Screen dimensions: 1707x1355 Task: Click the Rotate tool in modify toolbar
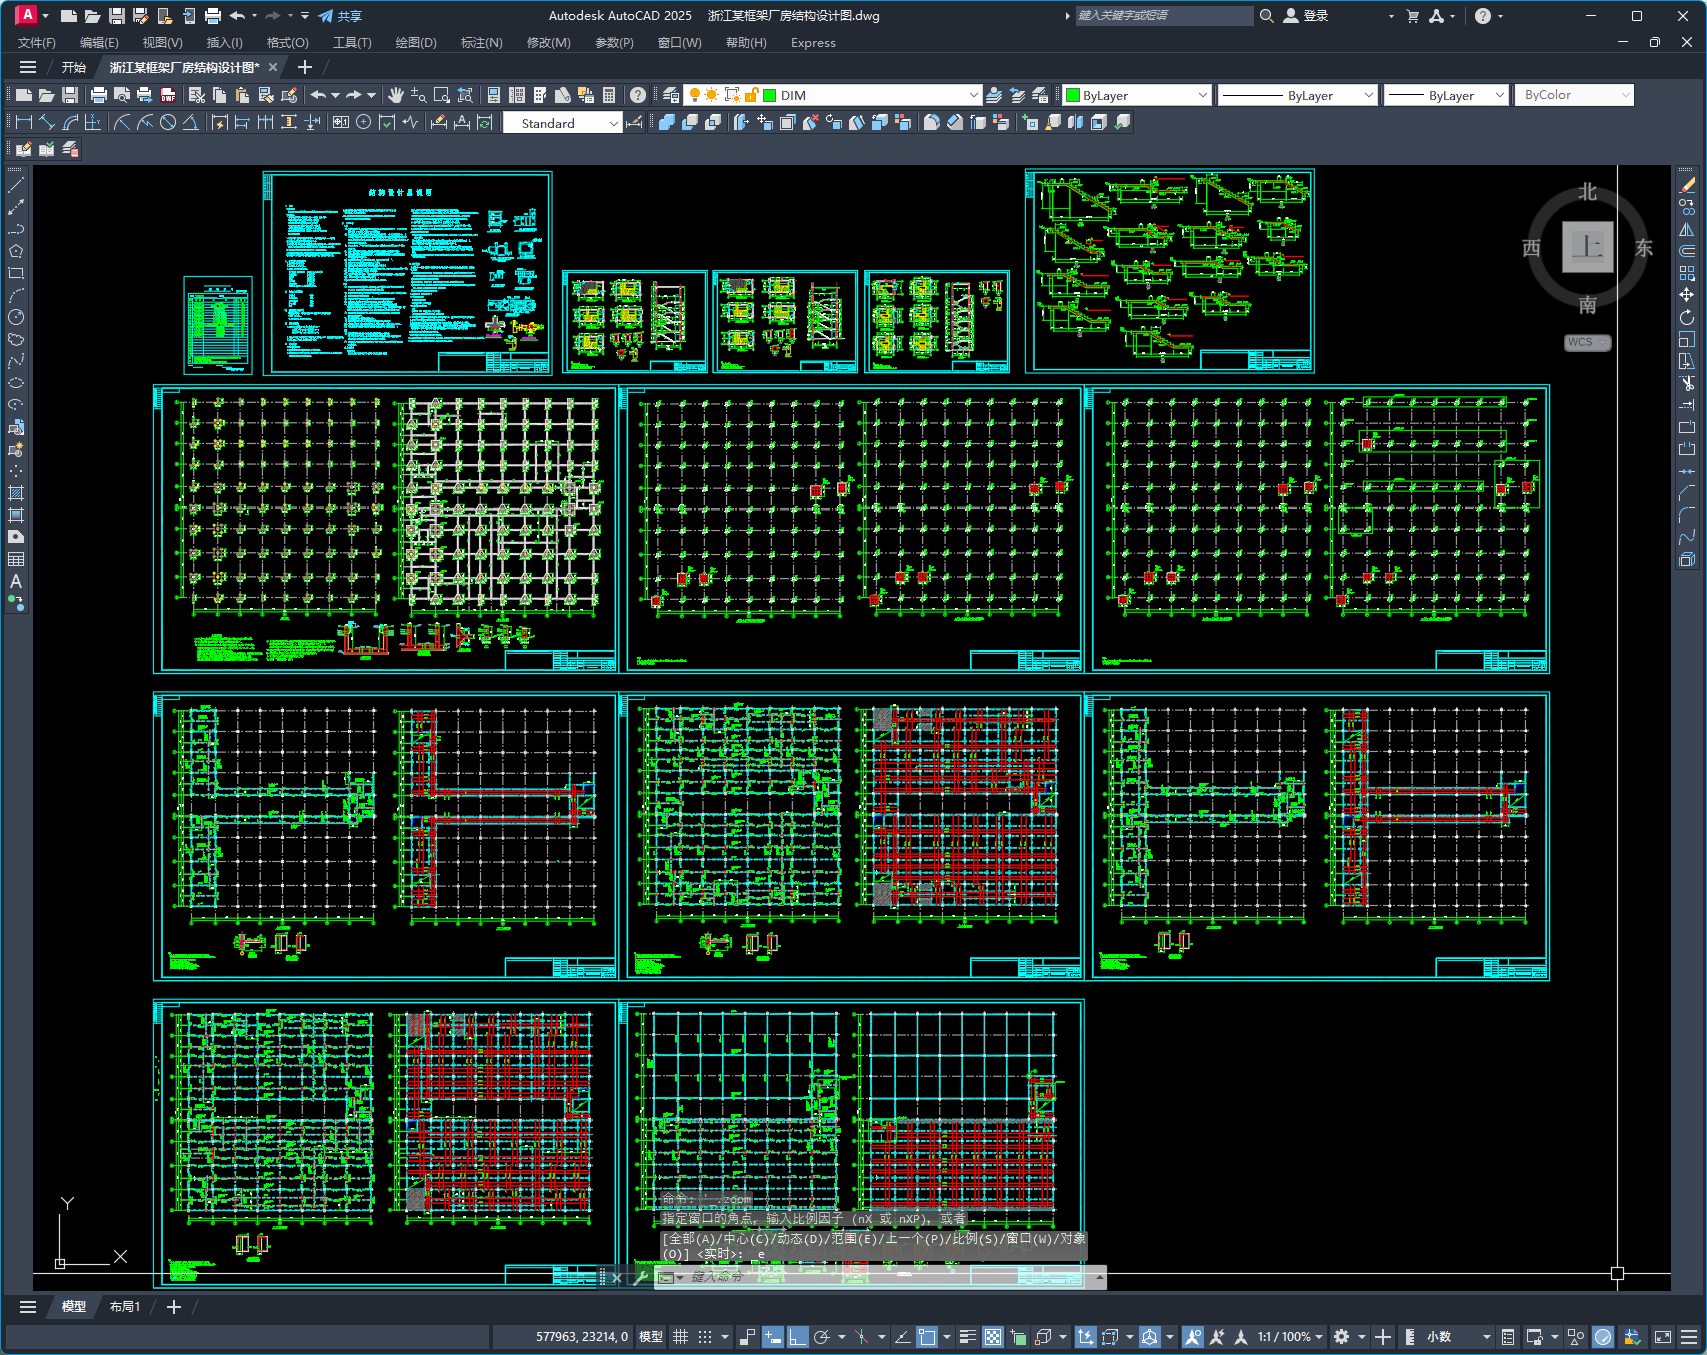click(1687, 317)
